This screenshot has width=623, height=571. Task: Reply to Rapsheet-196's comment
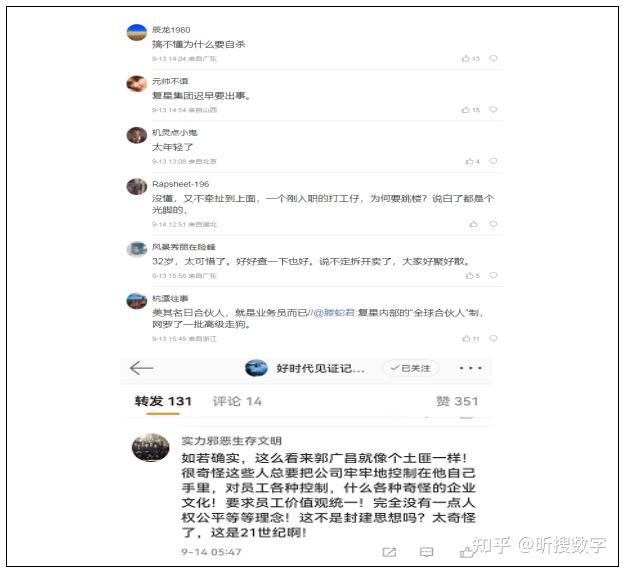coord(493,224)
